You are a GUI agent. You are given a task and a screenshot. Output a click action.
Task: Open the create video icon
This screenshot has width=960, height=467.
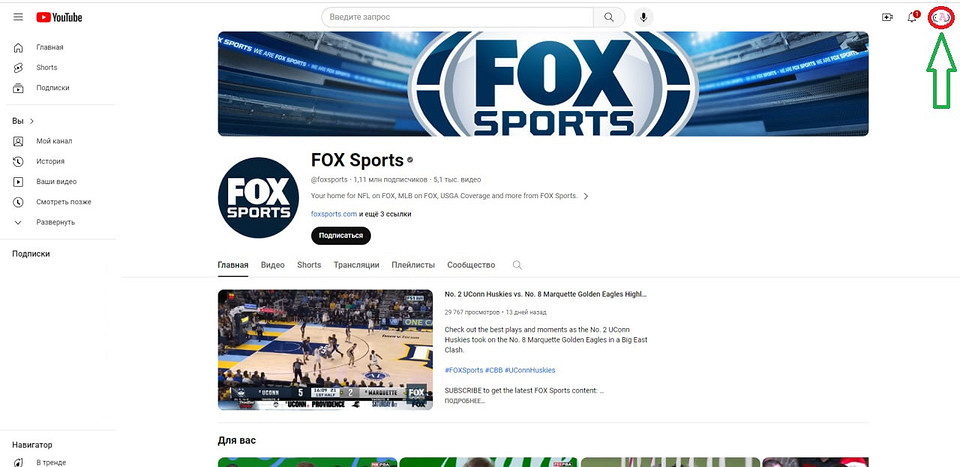pyautogui.click(x=887, y=17)
